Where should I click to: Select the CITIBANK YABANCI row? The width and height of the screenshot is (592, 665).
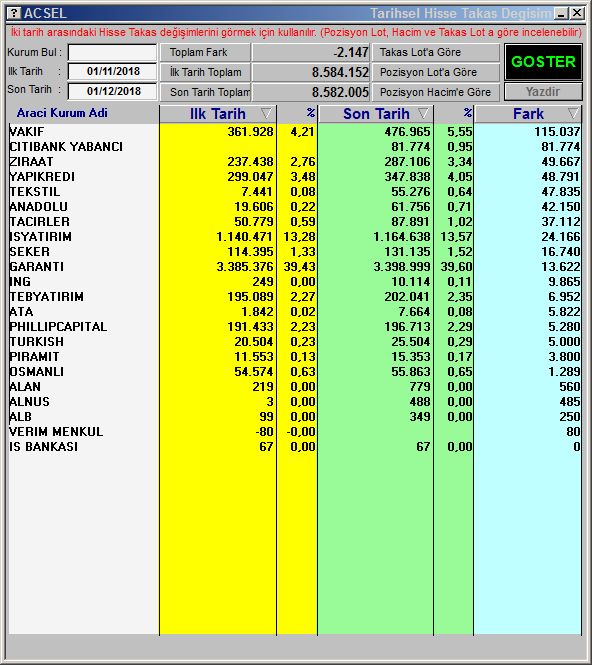[295, 147]
